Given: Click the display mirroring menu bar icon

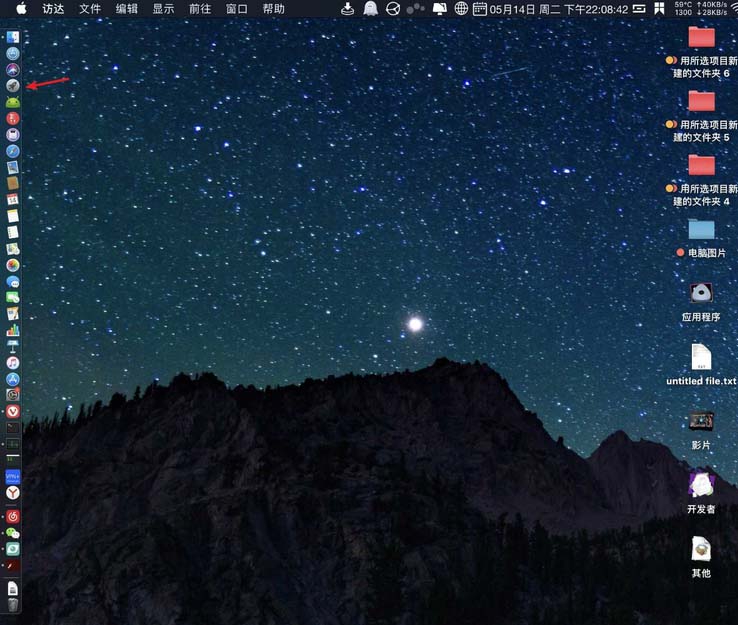Looking at the screenshot, I should 440,8.
